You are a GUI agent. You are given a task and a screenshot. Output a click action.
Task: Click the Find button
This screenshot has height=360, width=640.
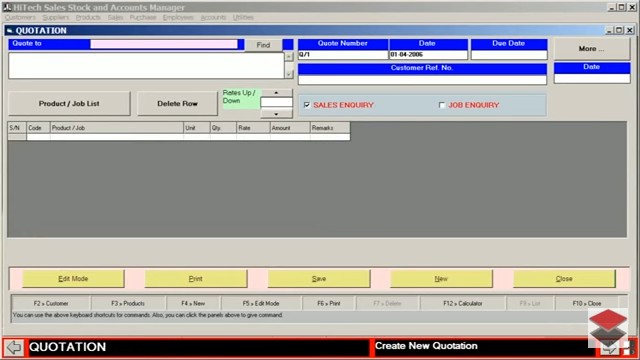[263, 45]
